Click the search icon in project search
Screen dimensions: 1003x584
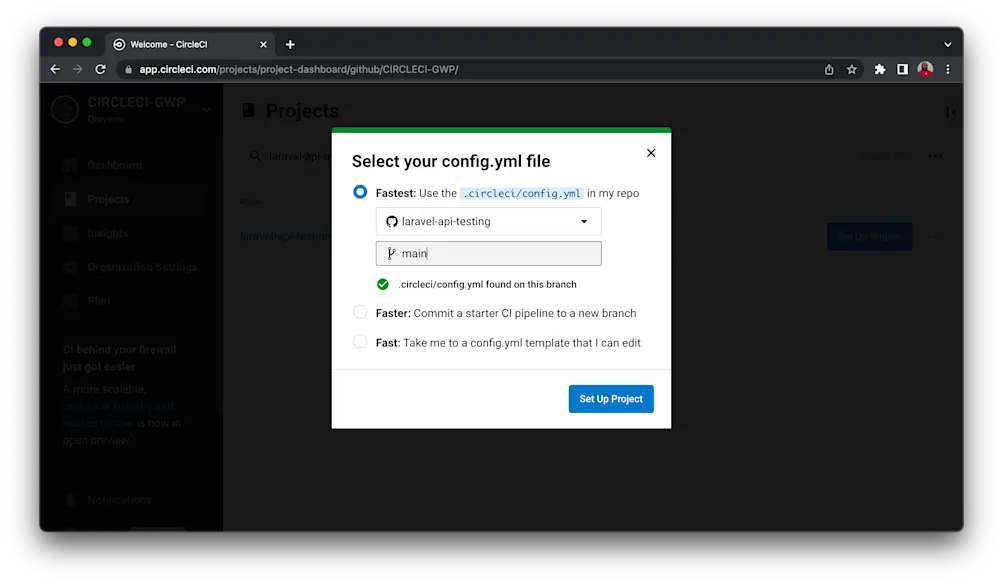[255, 155]
